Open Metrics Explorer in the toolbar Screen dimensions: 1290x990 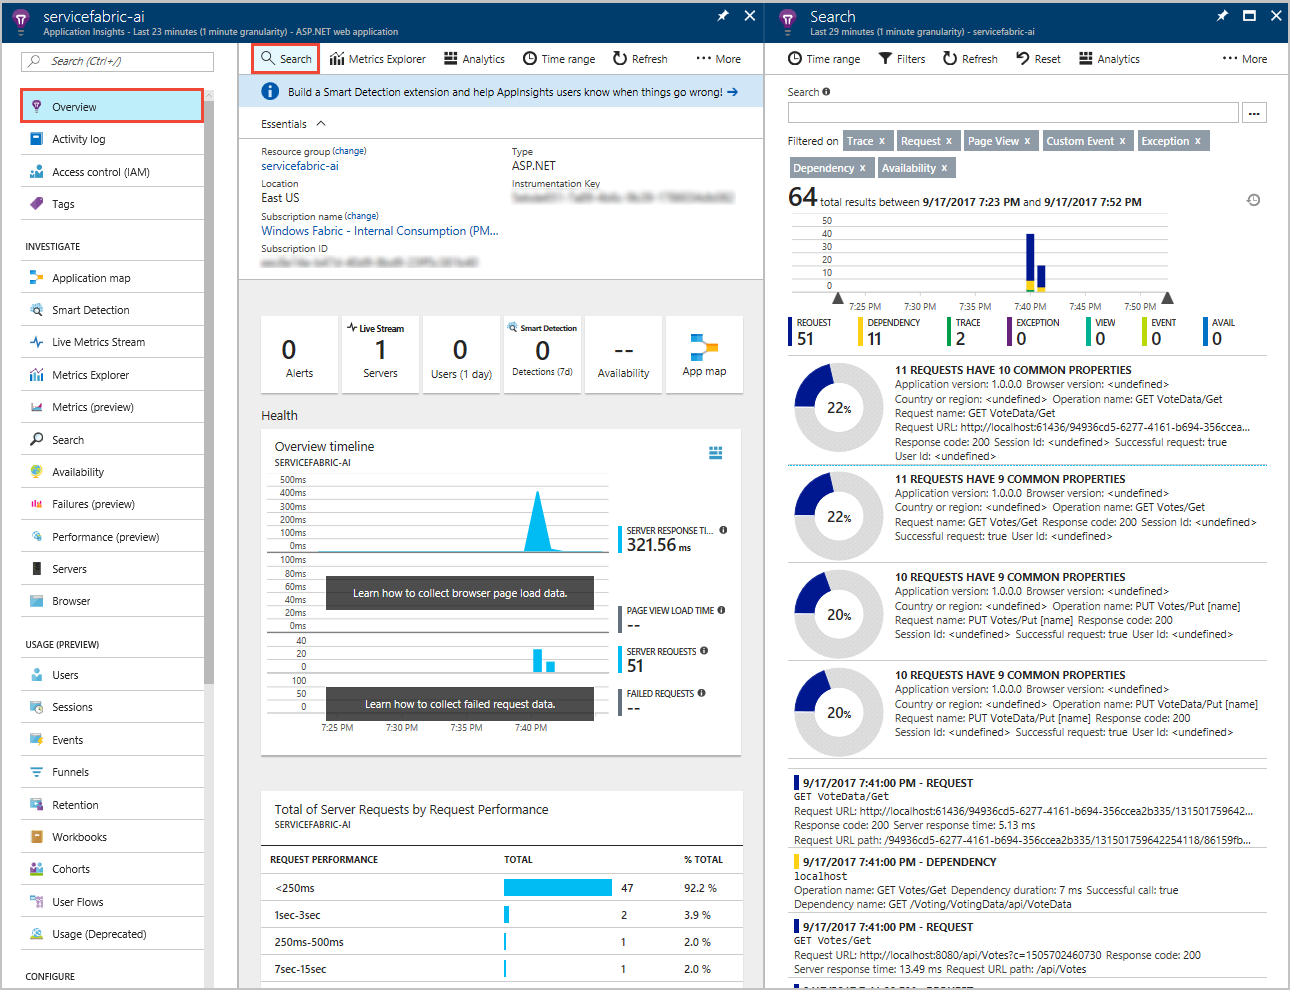click(x=377, y=59)
